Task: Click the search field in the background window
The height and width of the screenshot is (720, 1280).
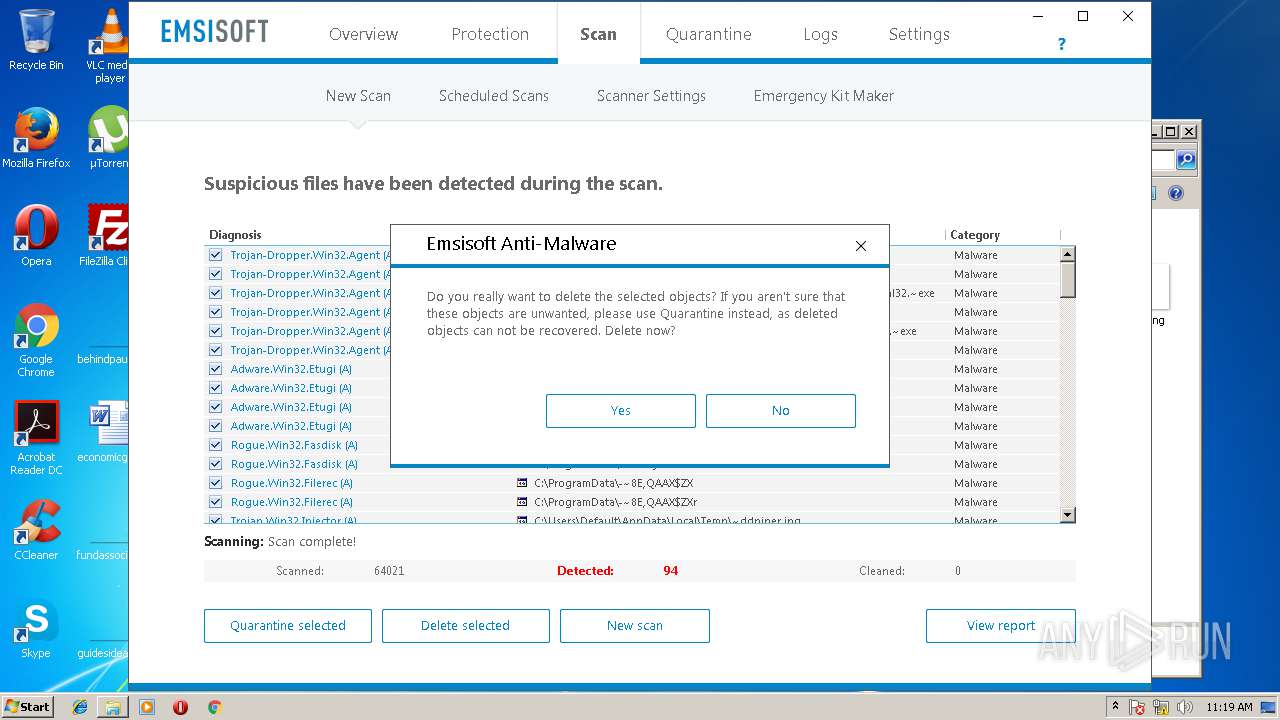Action: [x=1163, y=160]
